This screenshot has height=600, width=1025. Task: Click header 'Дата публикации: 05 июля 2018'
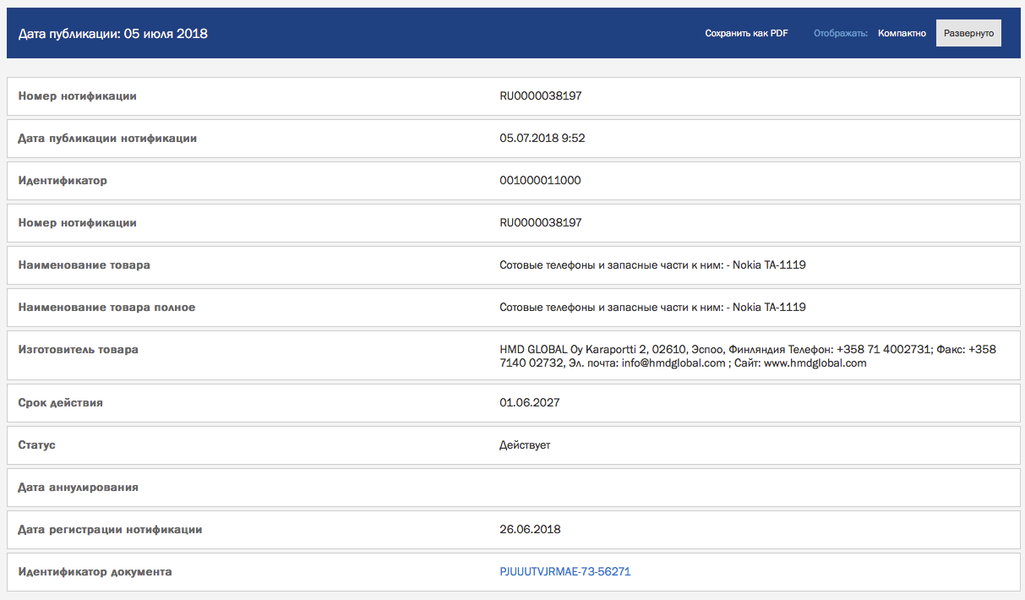[x=113, y=33]
